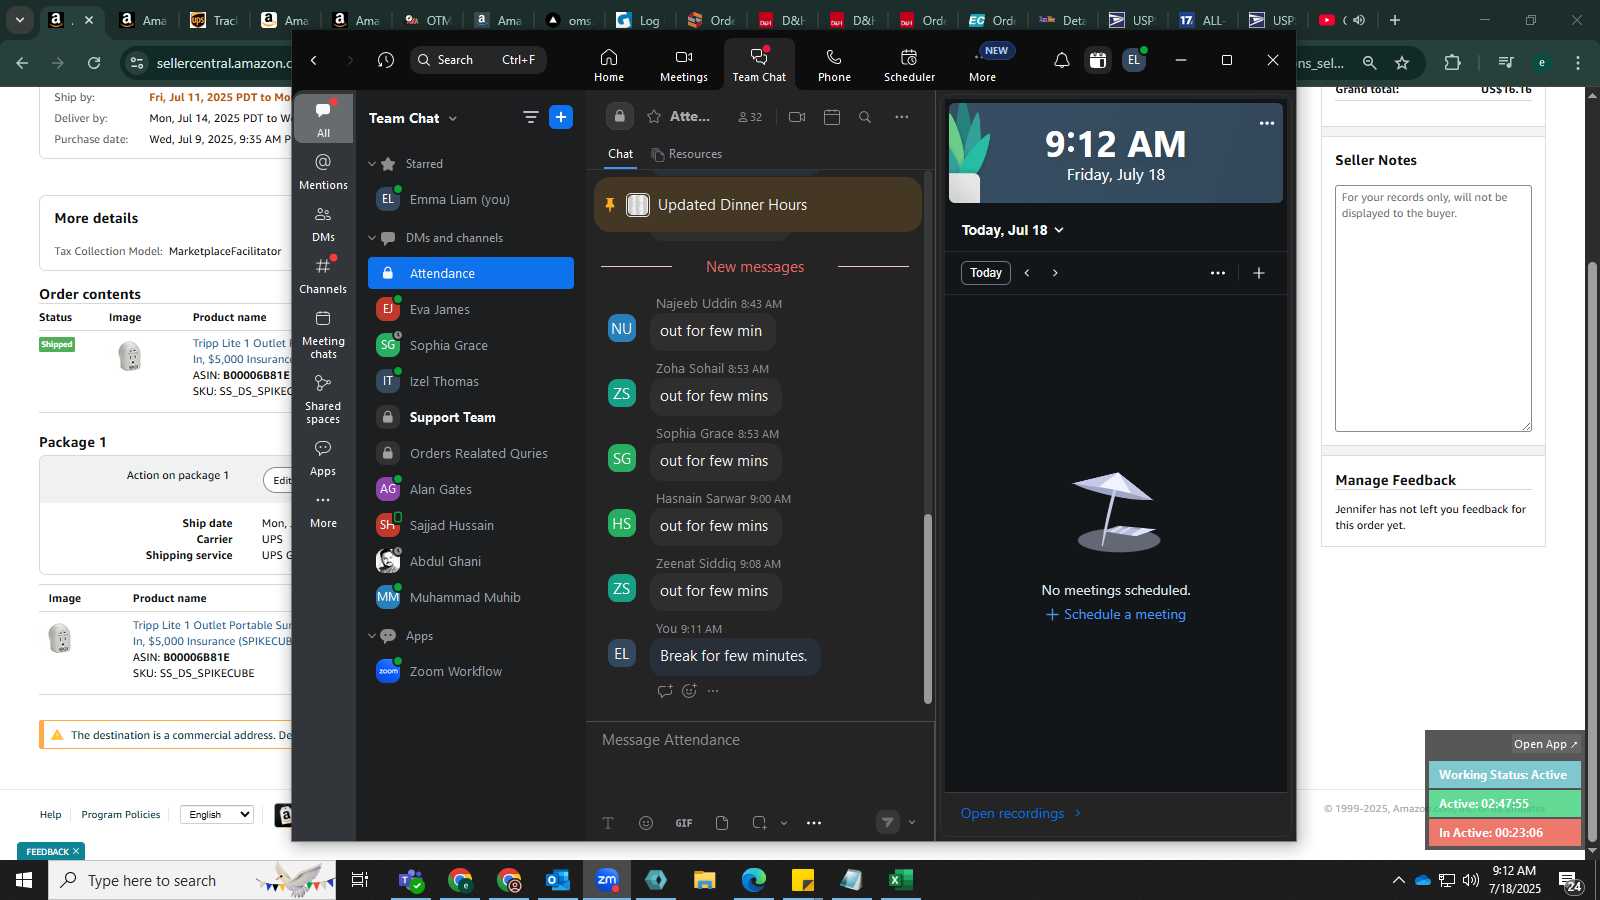Open the clock card options ellipsis

[1267, 123]
